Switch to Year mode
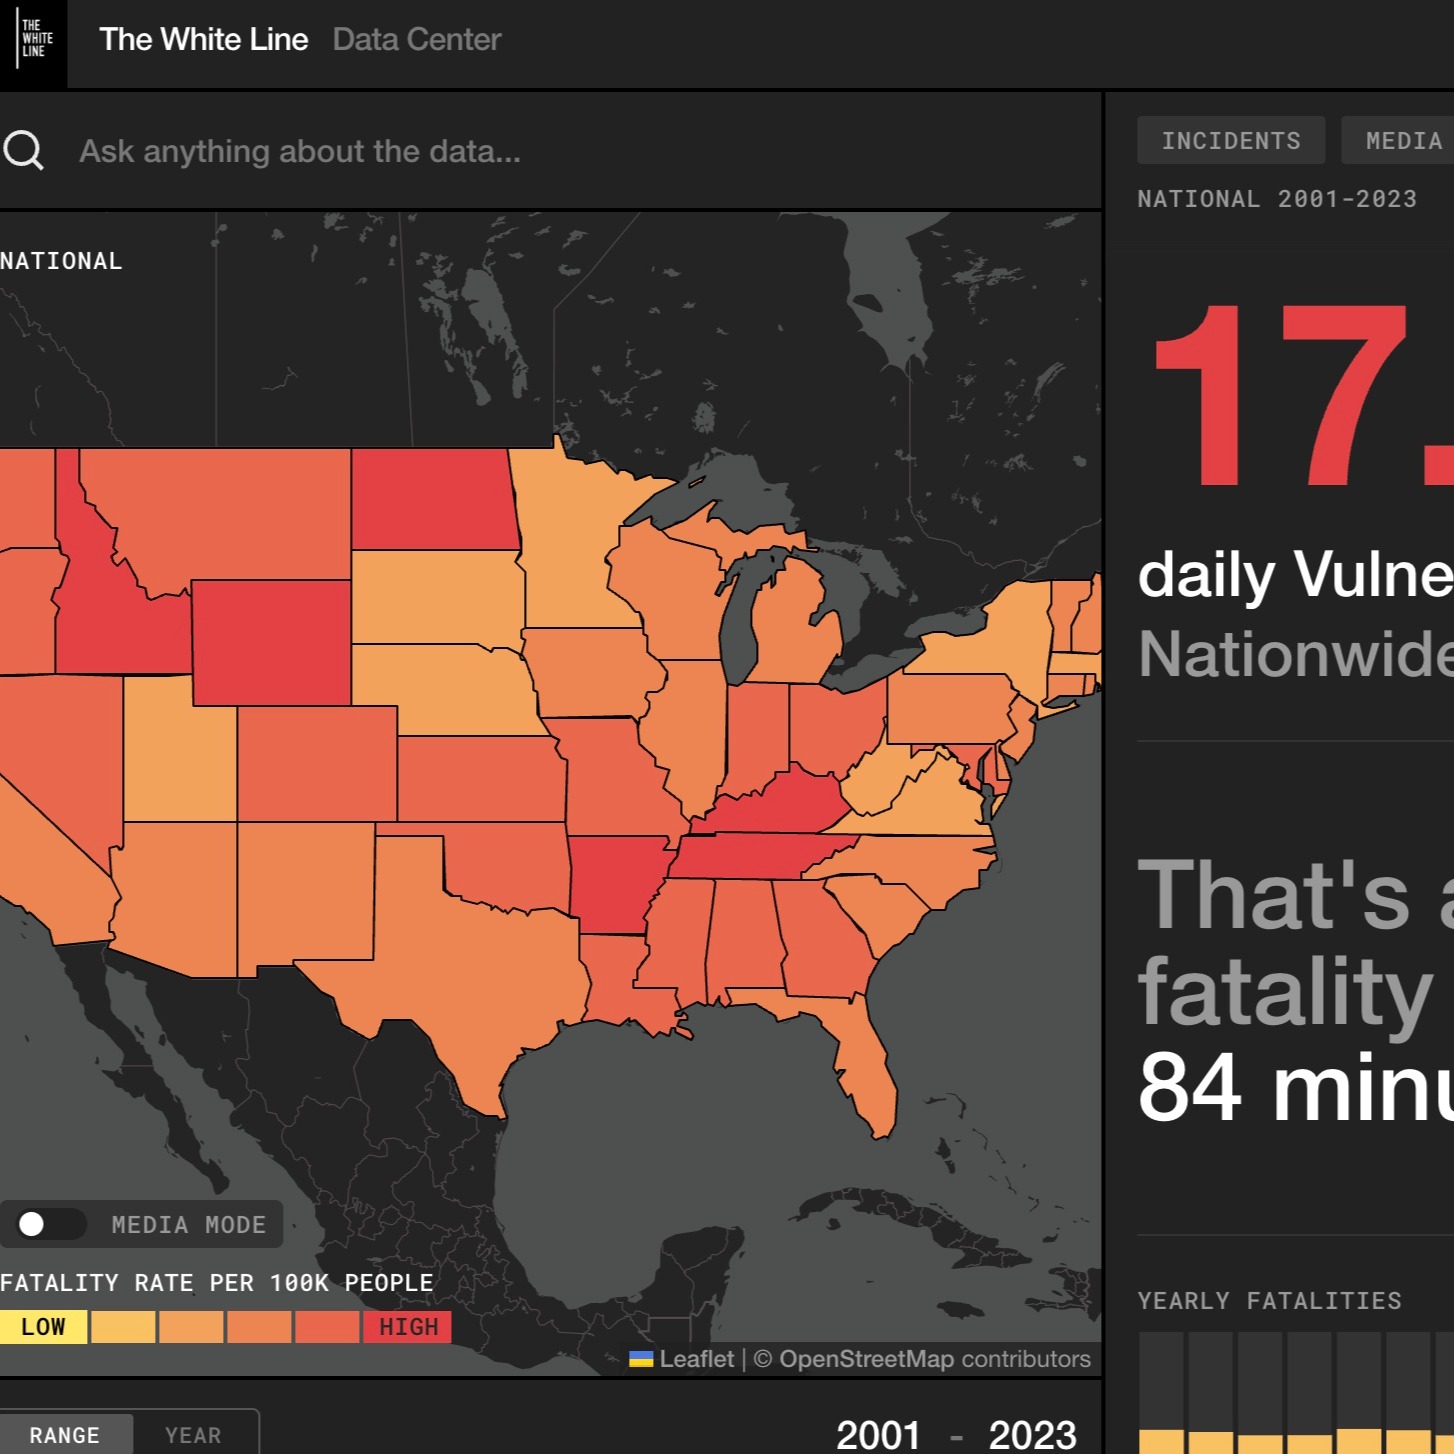The image size is (1454, 1454). [193, 1435]
